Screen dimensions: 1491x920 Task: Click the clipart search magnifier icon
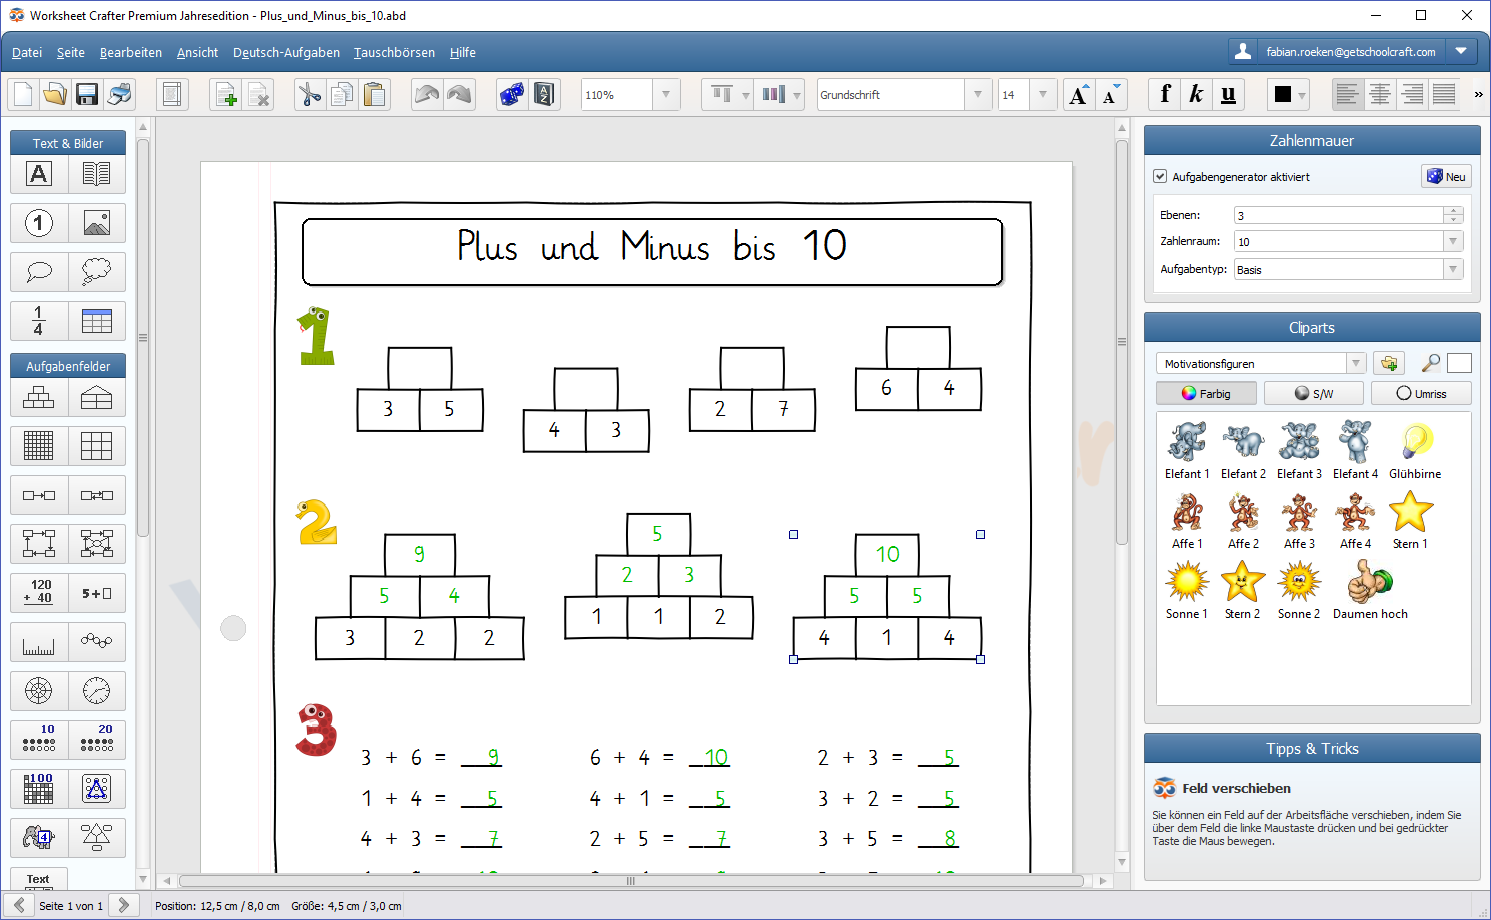coord(1431,363)
